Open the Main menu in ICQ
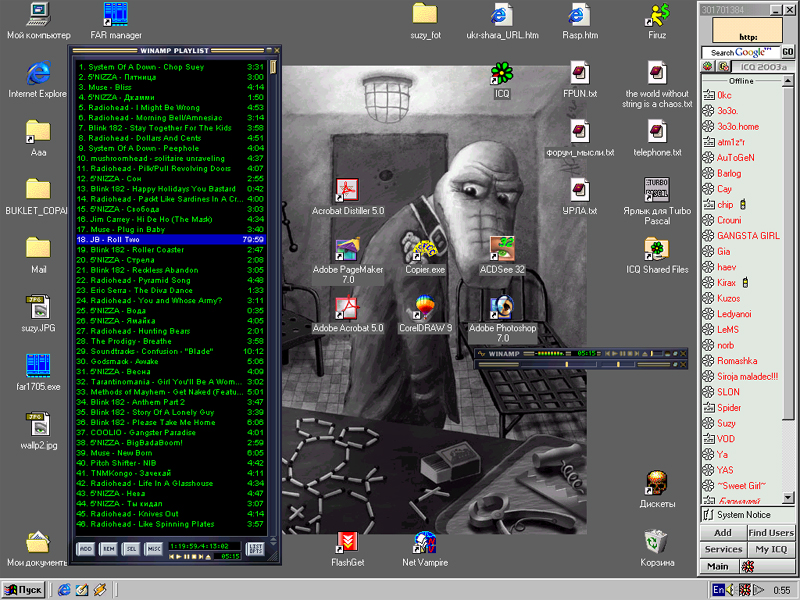This screenshot has height=600, width=800. point(718,566)
